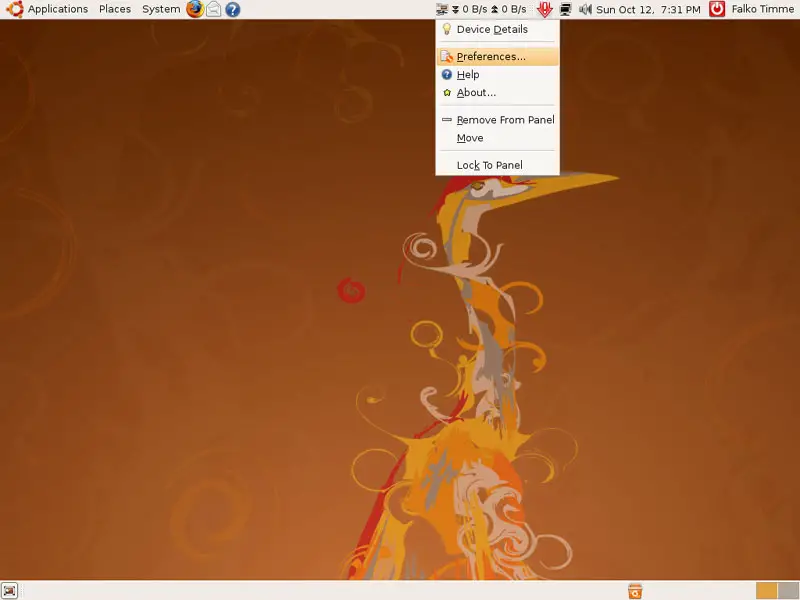
Task: Click the network connection monitor icon
Action: point(565,9)
